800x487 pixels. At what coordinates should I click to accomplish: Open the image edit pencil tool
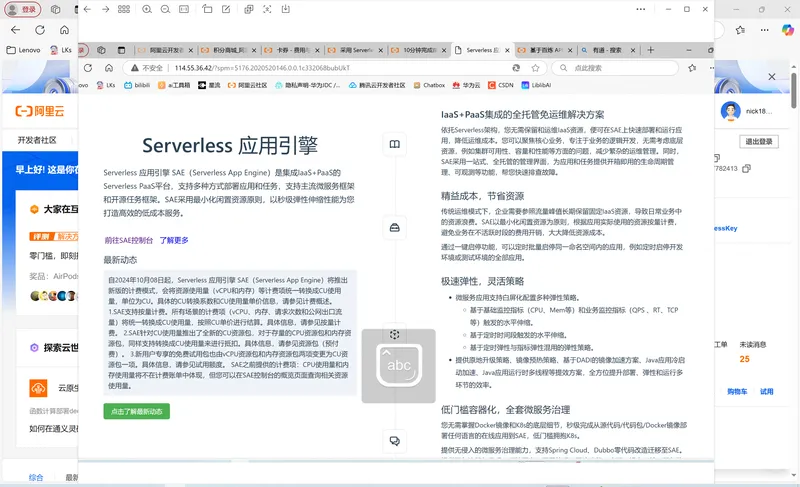tap(226, 9)
